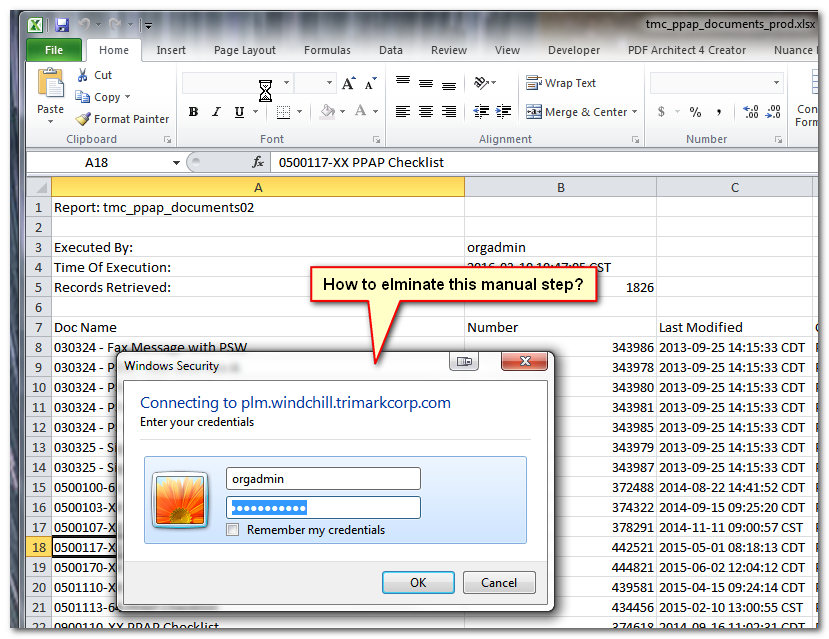Open the Number Format dropdown
Viewport: 829px width, 639px height.
click(x=776, y=83)
